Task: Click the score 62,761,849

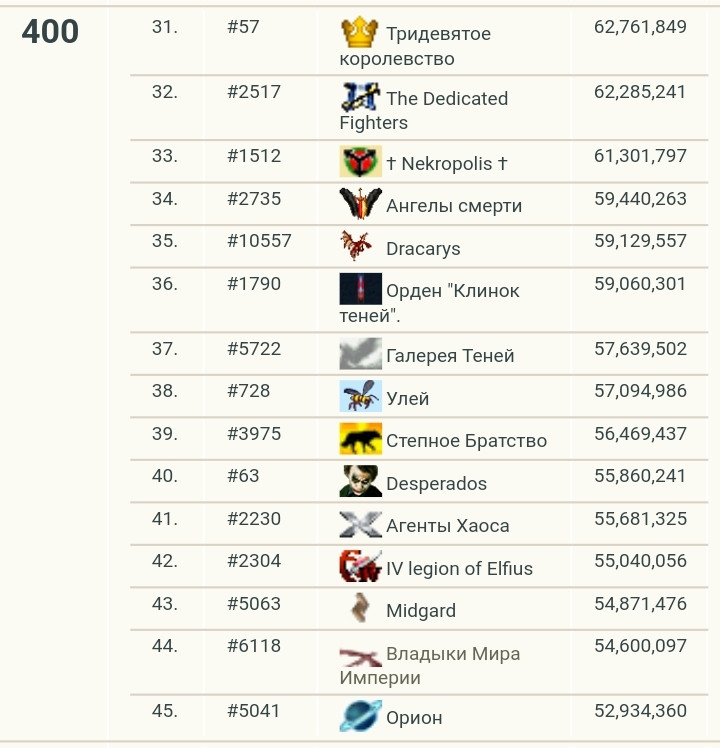Action: tap(640, 27)
